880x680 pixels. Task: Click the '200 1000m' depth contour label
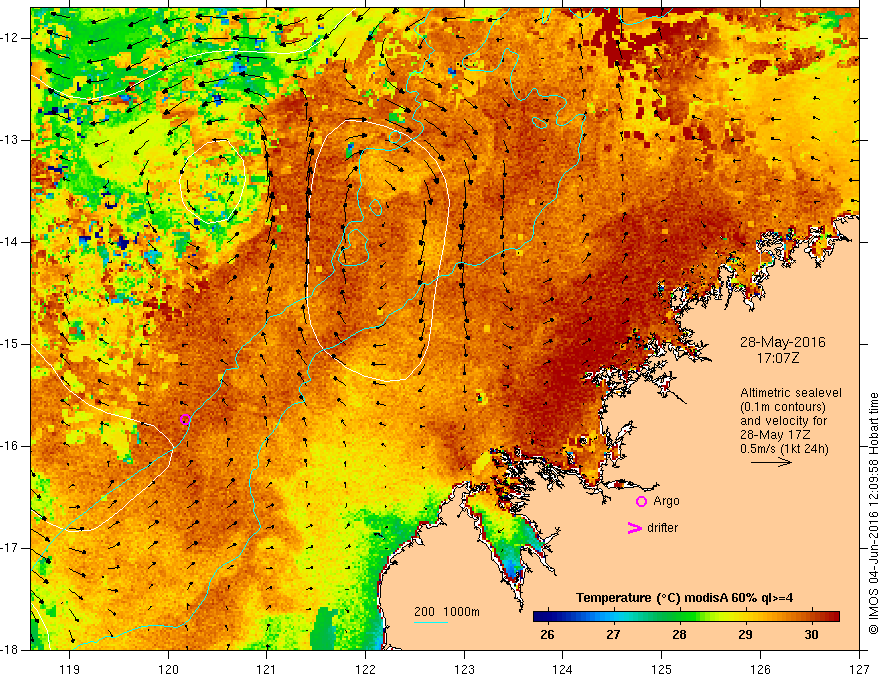[x=447, y=612]
